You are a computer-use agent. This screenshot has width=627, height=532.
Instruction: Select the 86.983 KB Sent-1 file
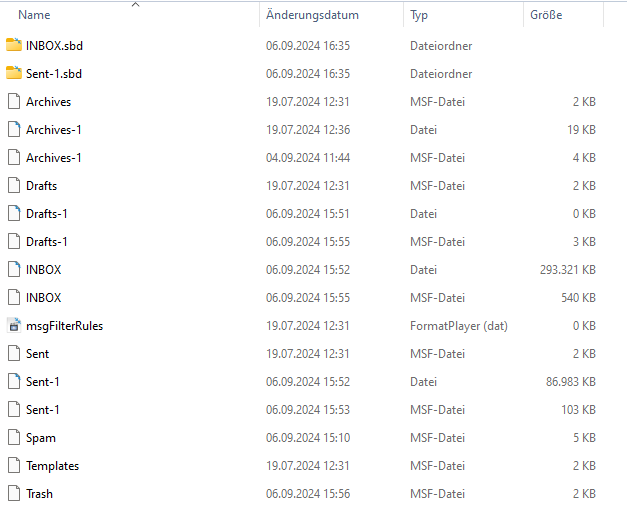[43, 381]
